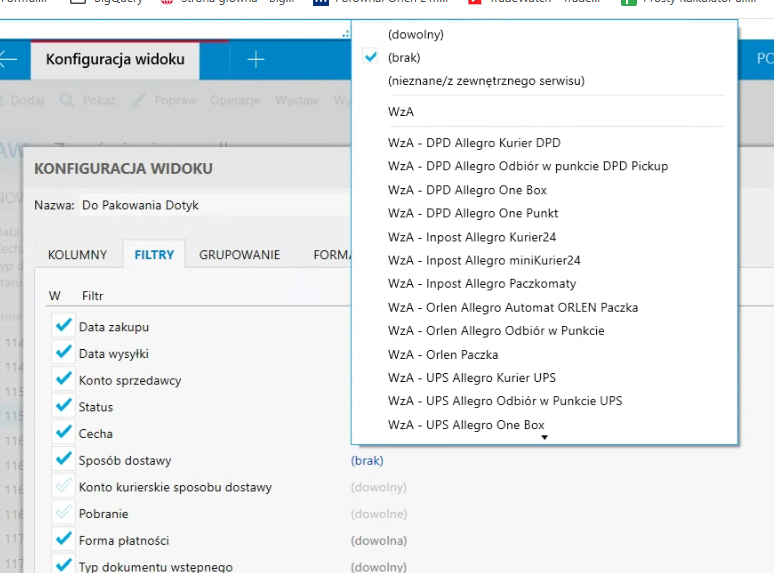Image resolution: width=774 pixels, height=573 pixels.
Task: Select the FILTRY tab
Action: tap(154, 255)
